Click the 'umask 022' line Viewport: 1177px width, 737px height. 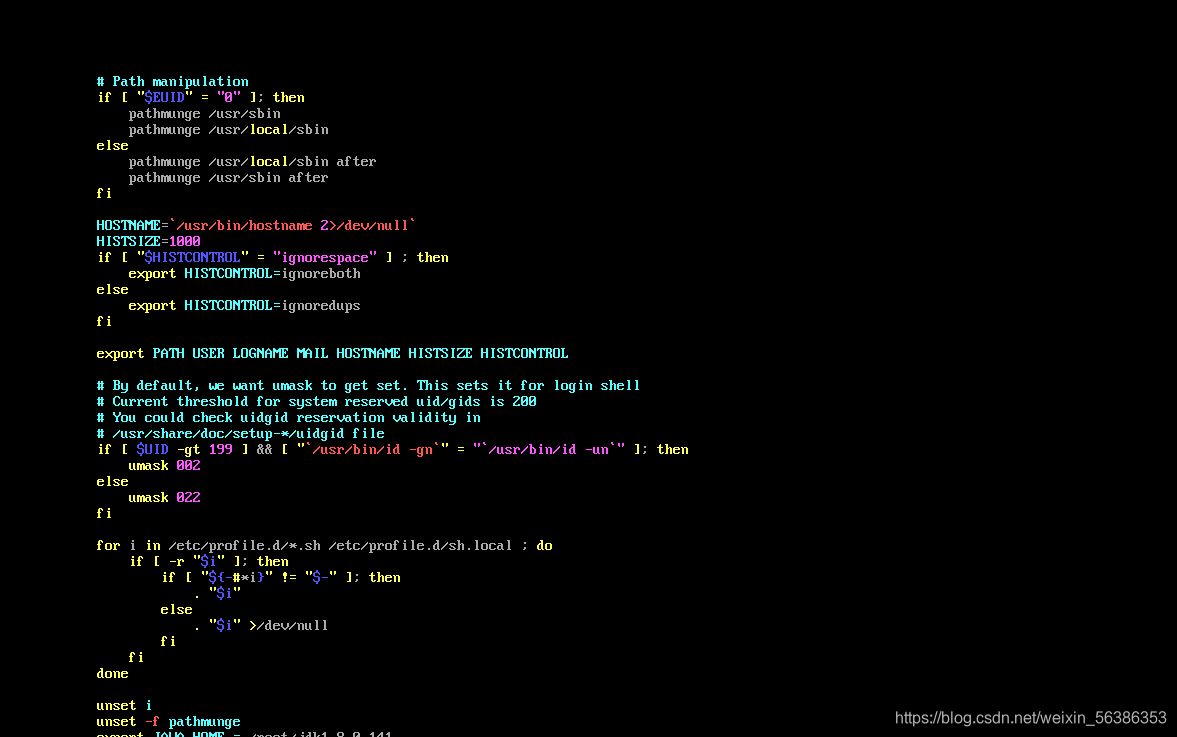[164, 498]
